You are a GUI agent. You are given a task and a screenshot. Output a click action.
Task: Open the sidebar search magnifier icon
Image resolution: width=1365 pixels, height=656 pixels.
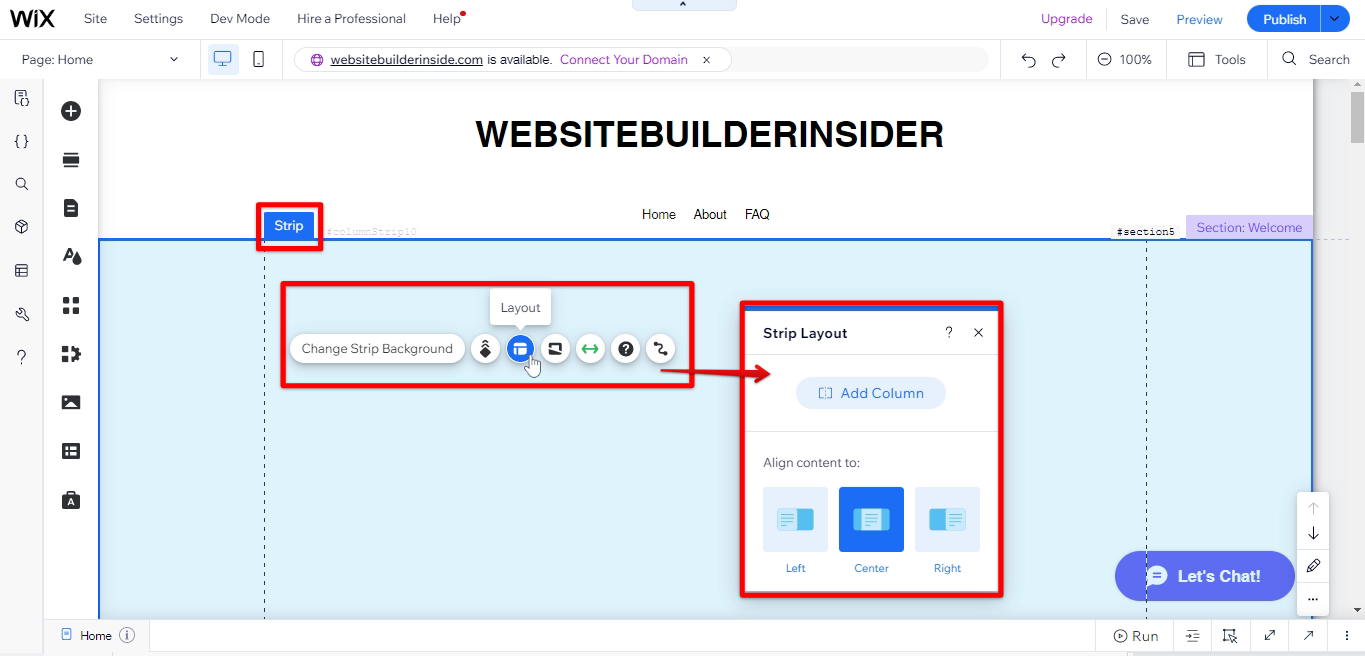pos(21,184)
